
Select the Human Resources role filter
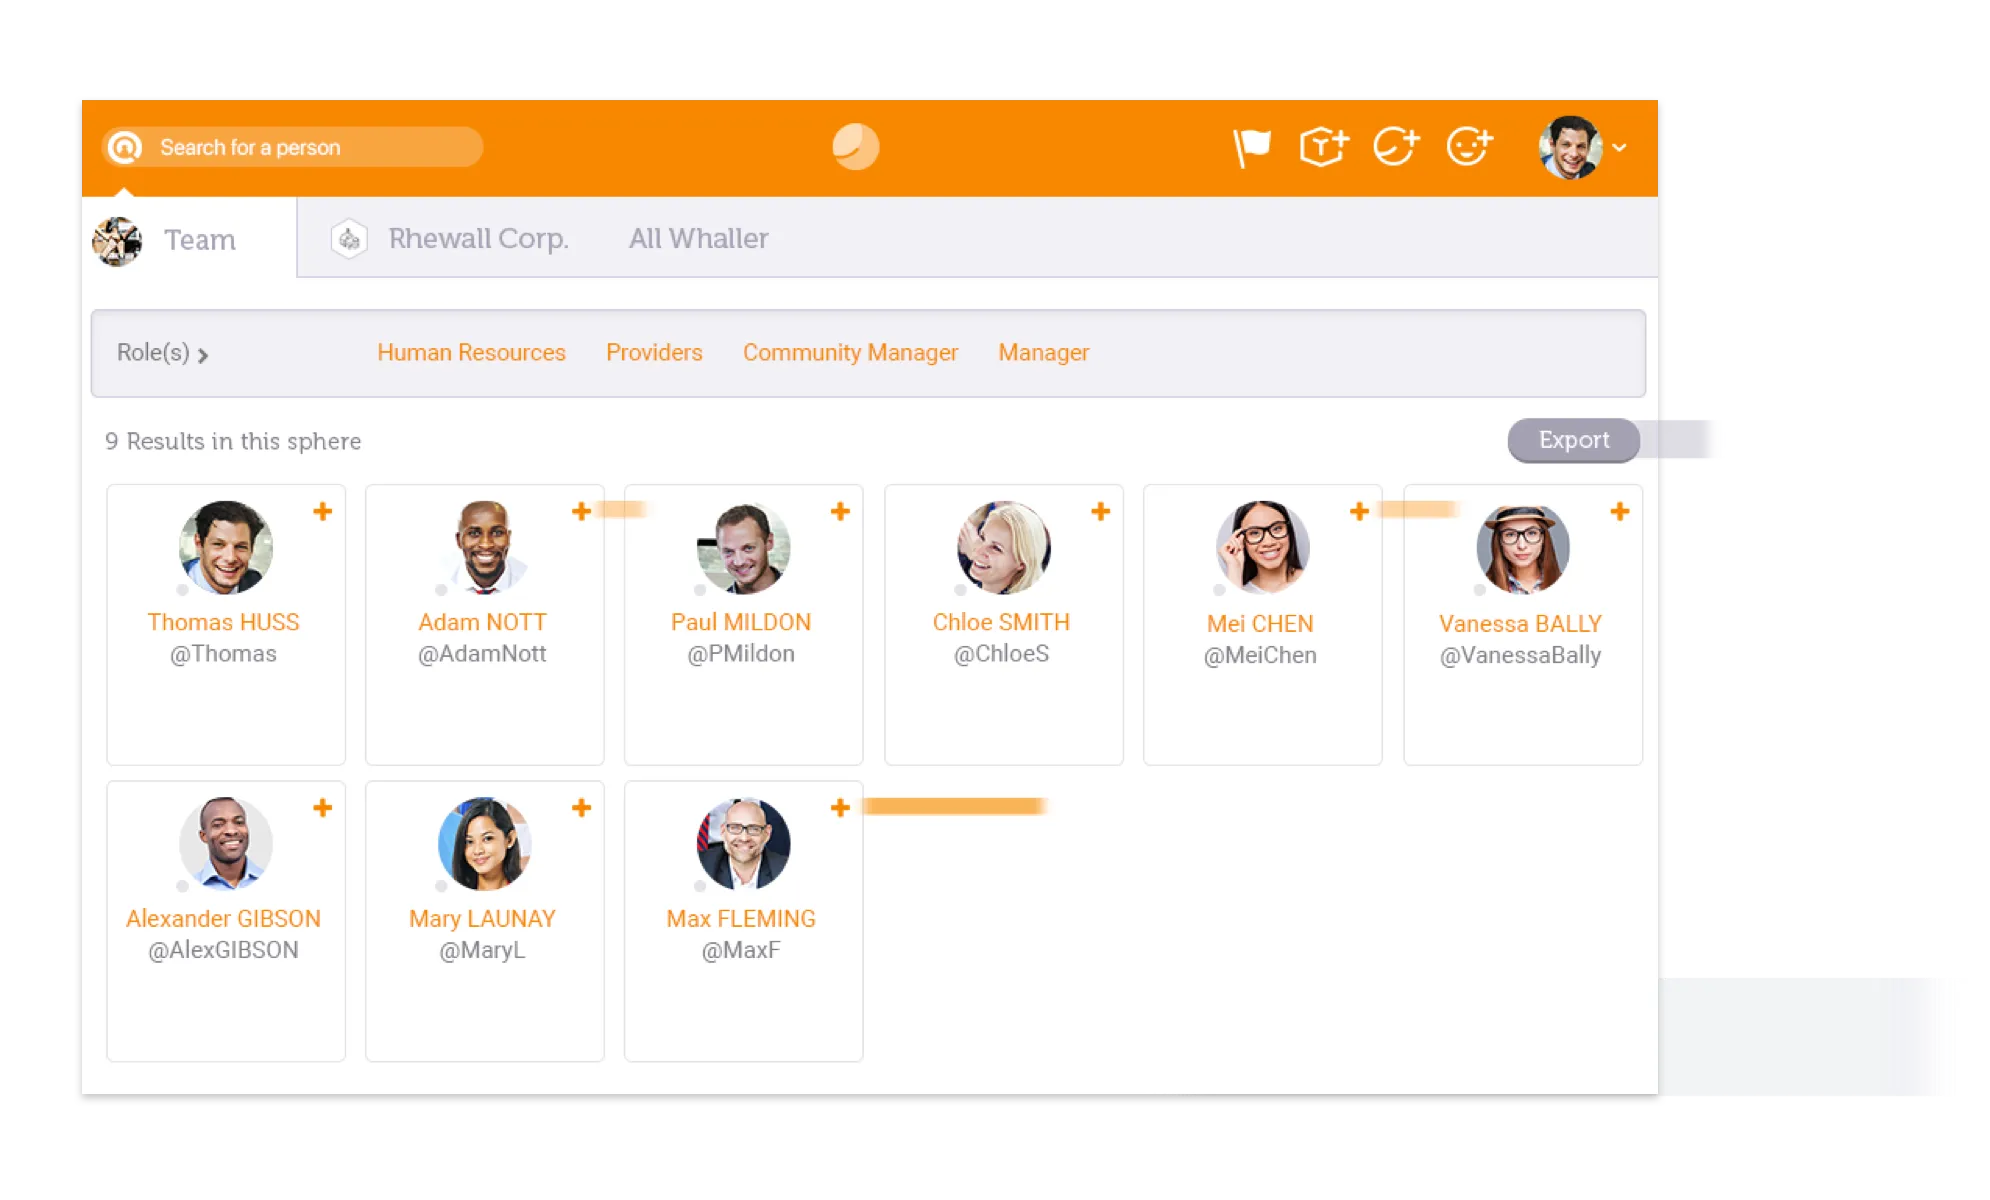470,353
